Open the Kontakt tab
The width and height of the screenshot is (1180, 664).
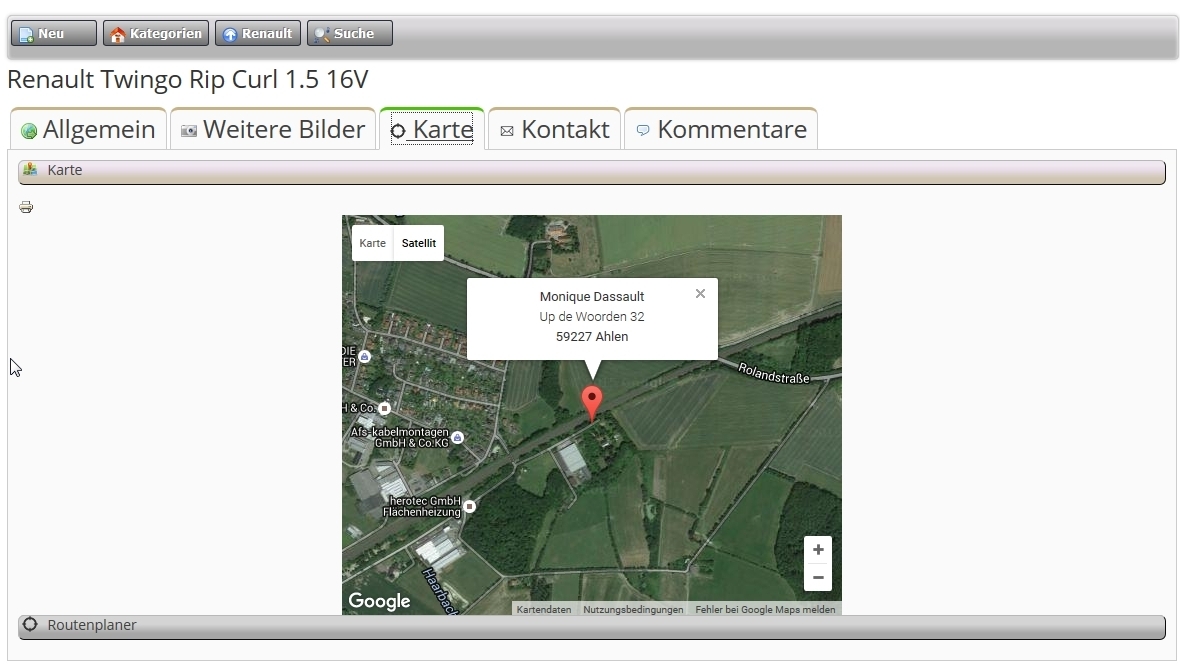point(555,129)
